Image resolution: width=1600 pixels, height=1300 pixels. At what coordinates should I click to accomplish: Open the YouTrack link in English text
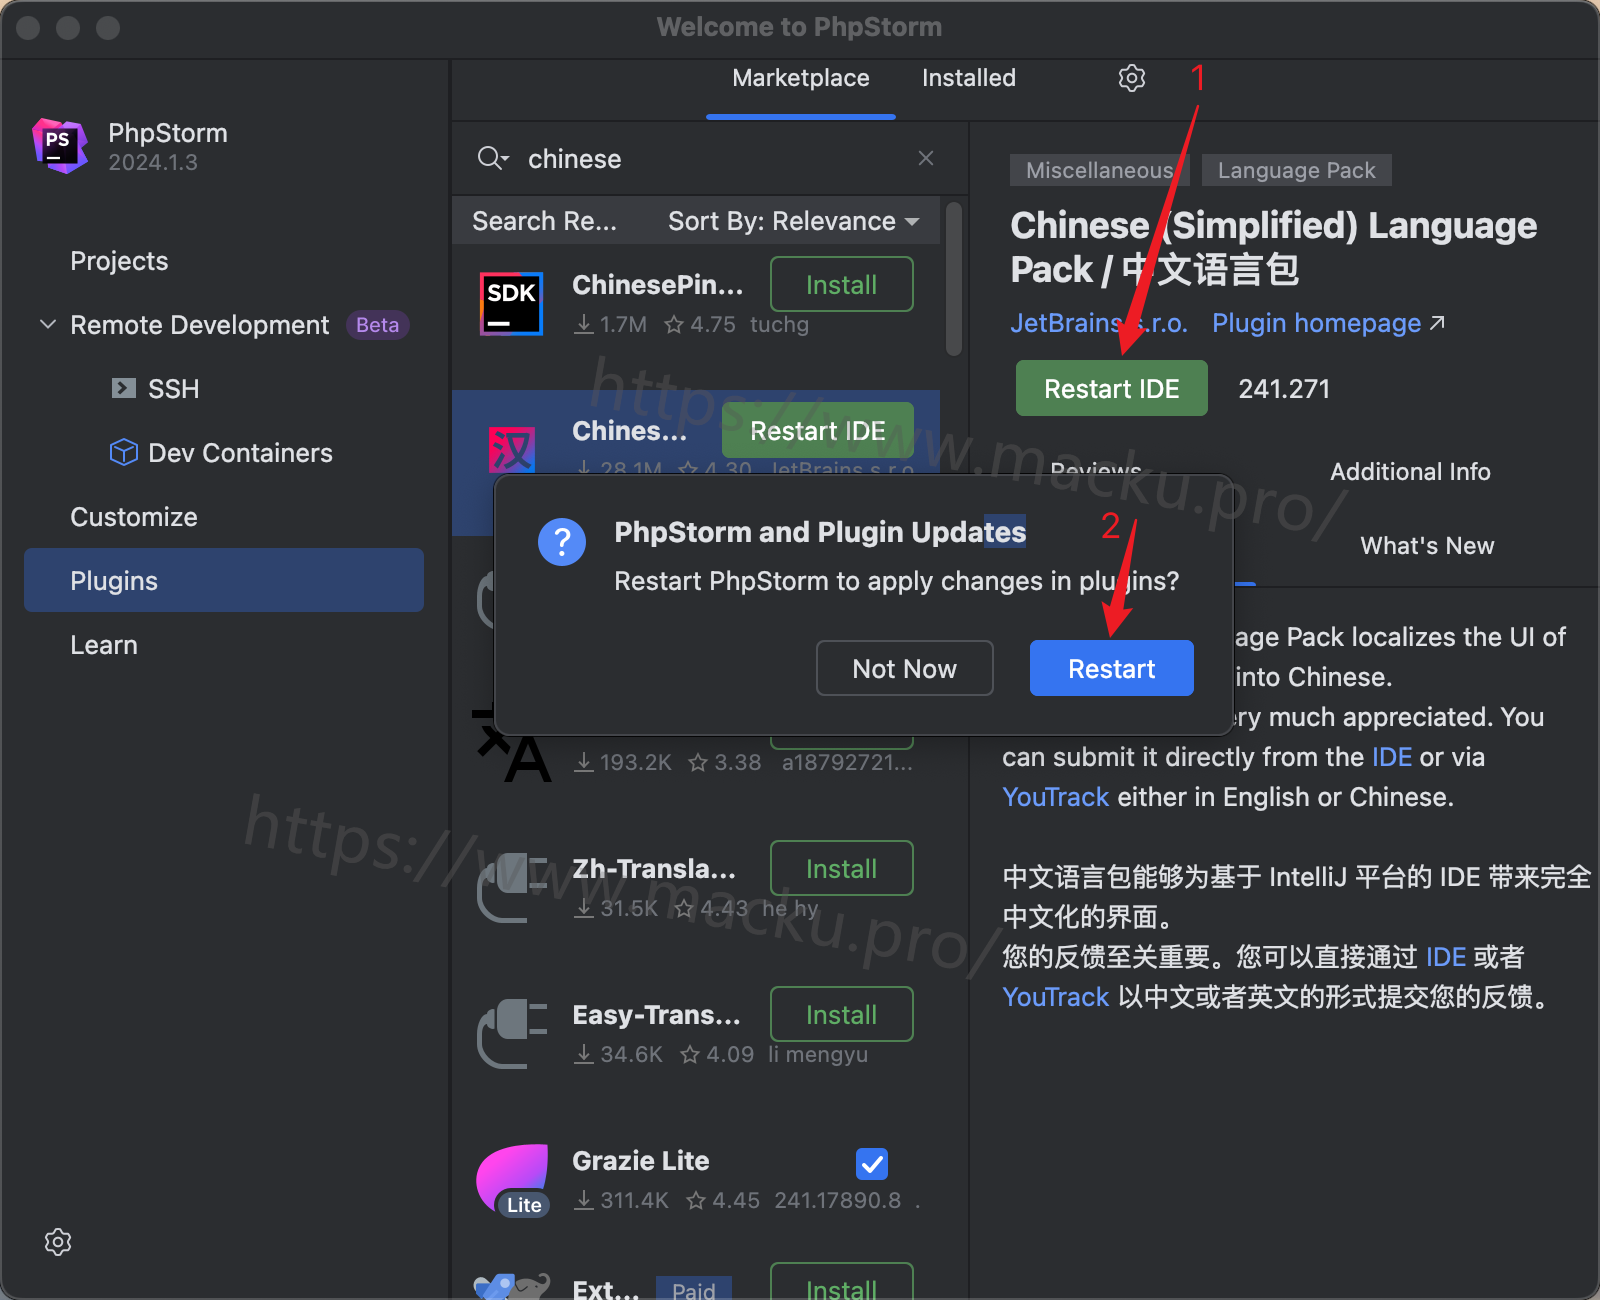pyautogui.click(x=1056, y=797)
